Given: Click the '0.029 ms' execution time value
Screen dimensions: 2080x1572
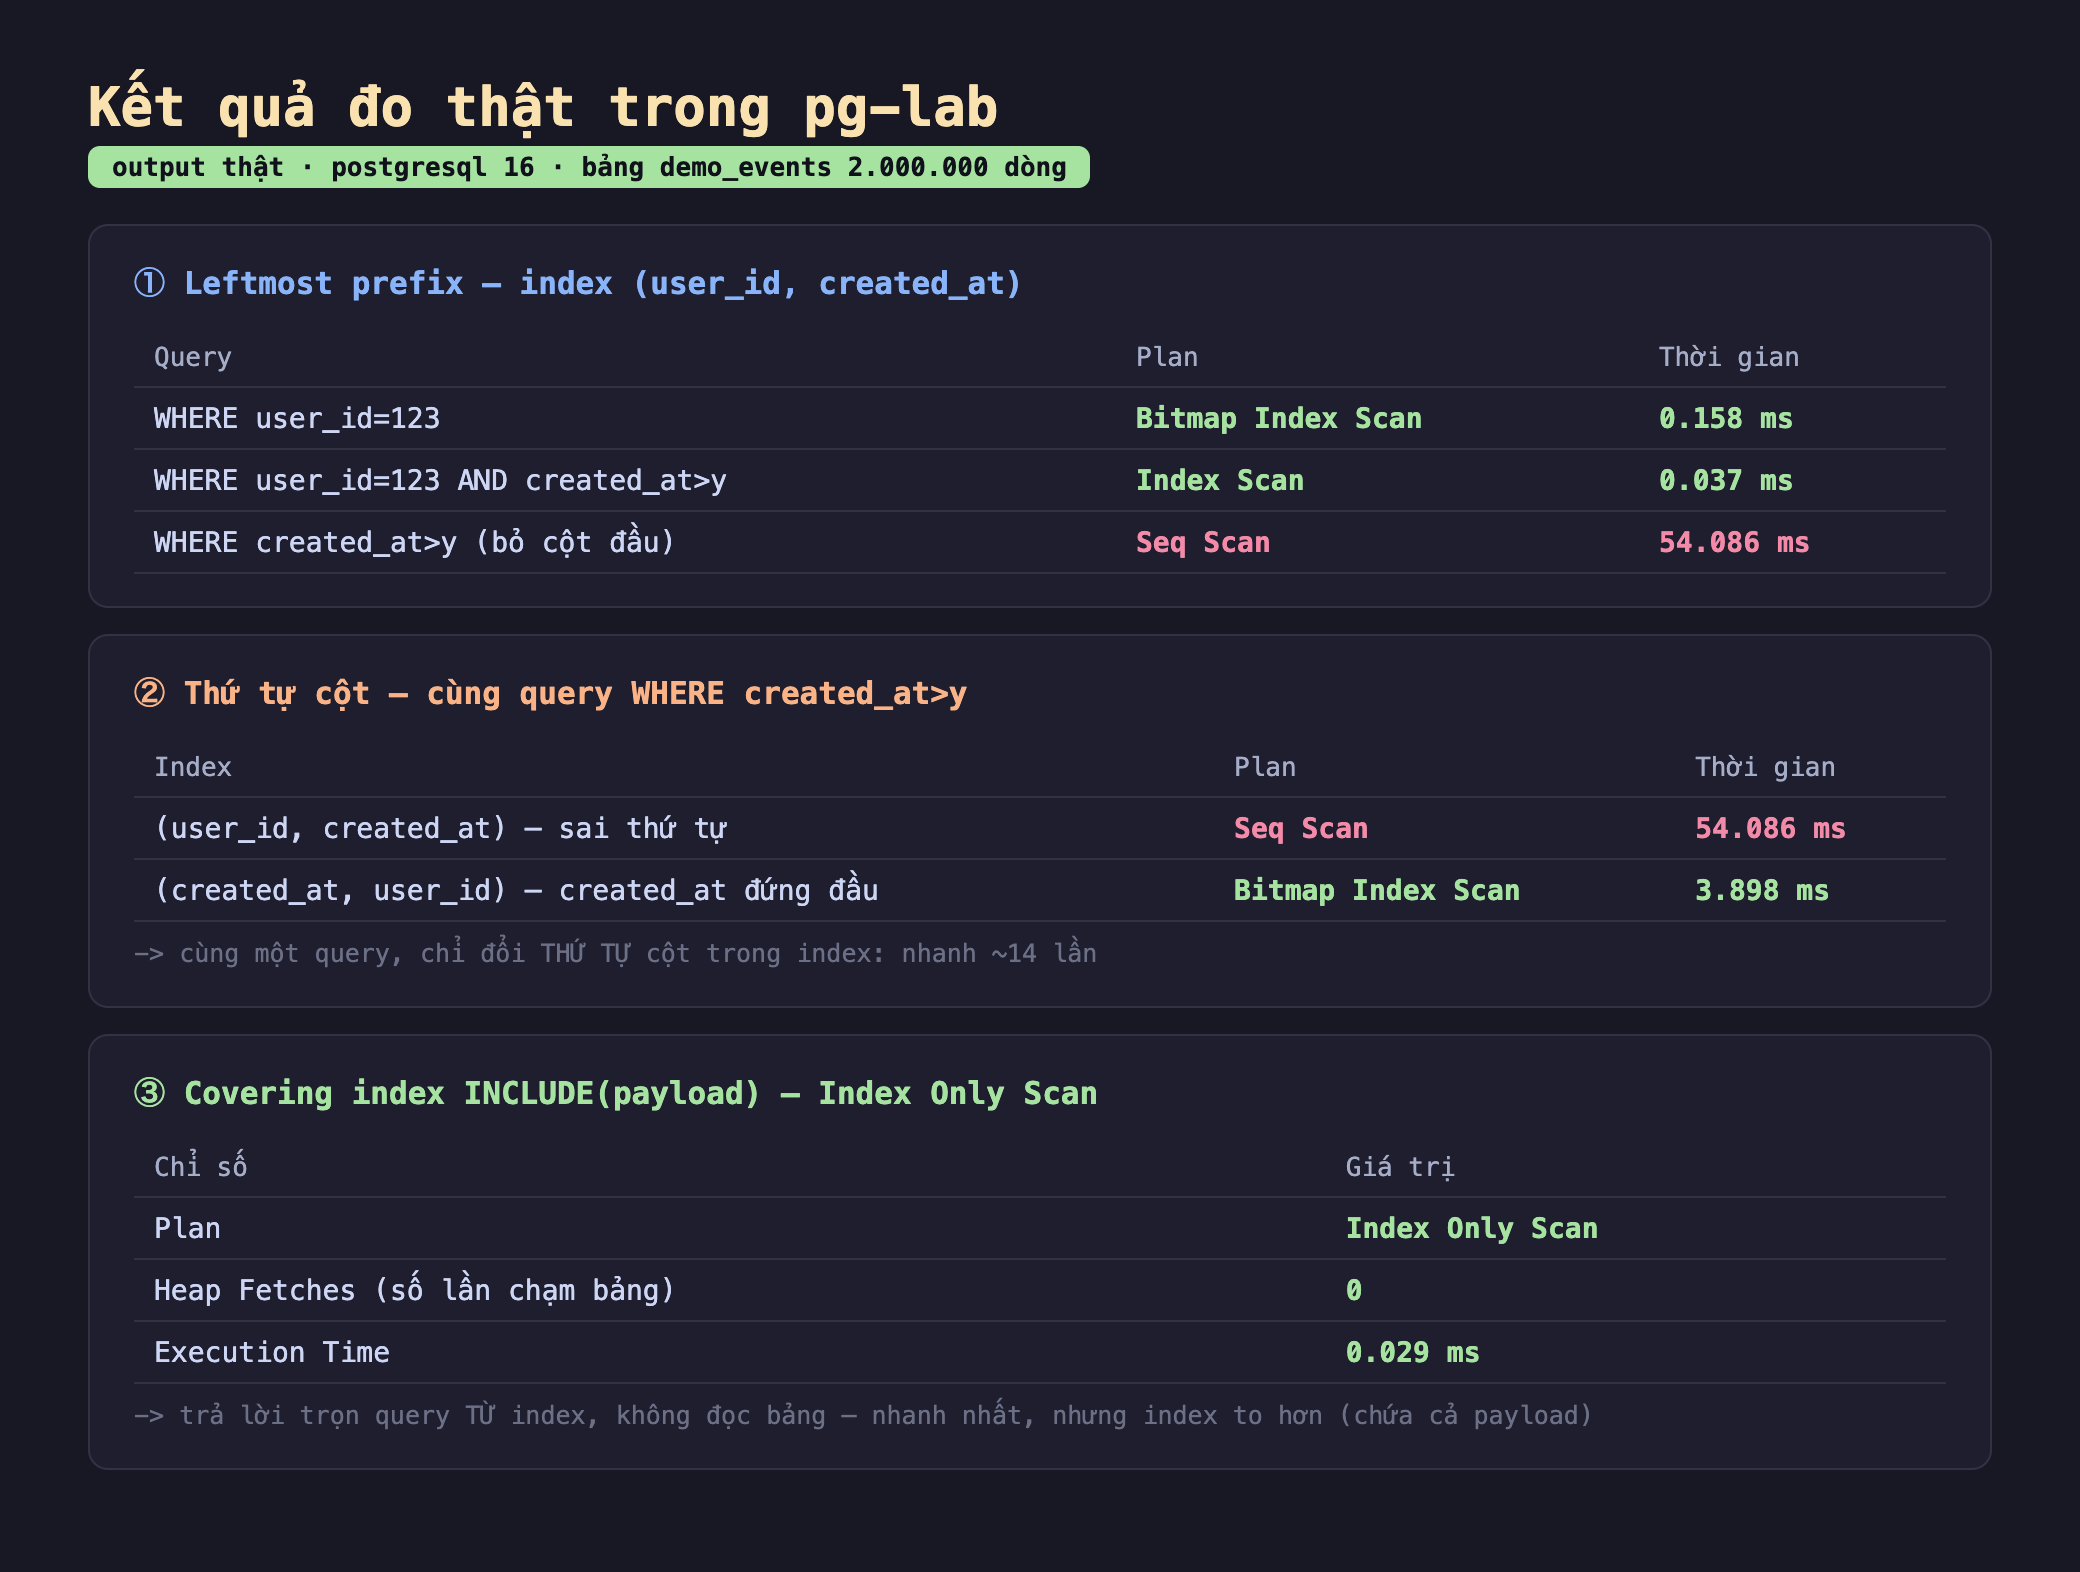Looking at the screenshot, I should click(1413, 1352).
